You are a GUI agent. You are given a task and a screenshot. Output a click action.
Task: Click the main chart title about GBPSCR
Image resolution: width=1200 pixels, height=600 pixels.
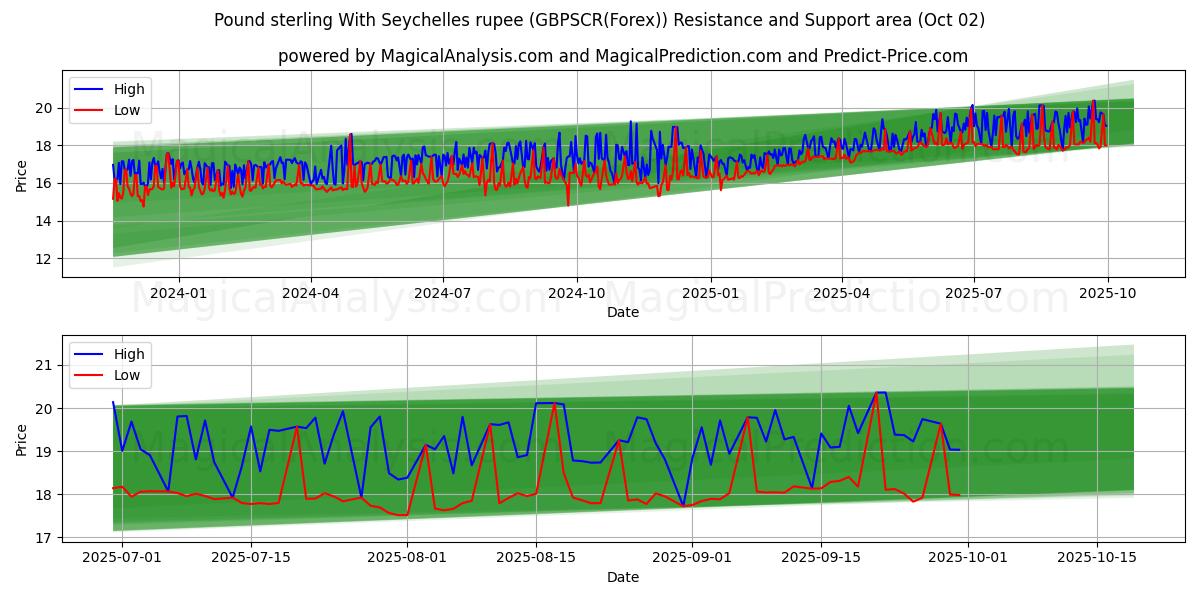pos(599,20)
